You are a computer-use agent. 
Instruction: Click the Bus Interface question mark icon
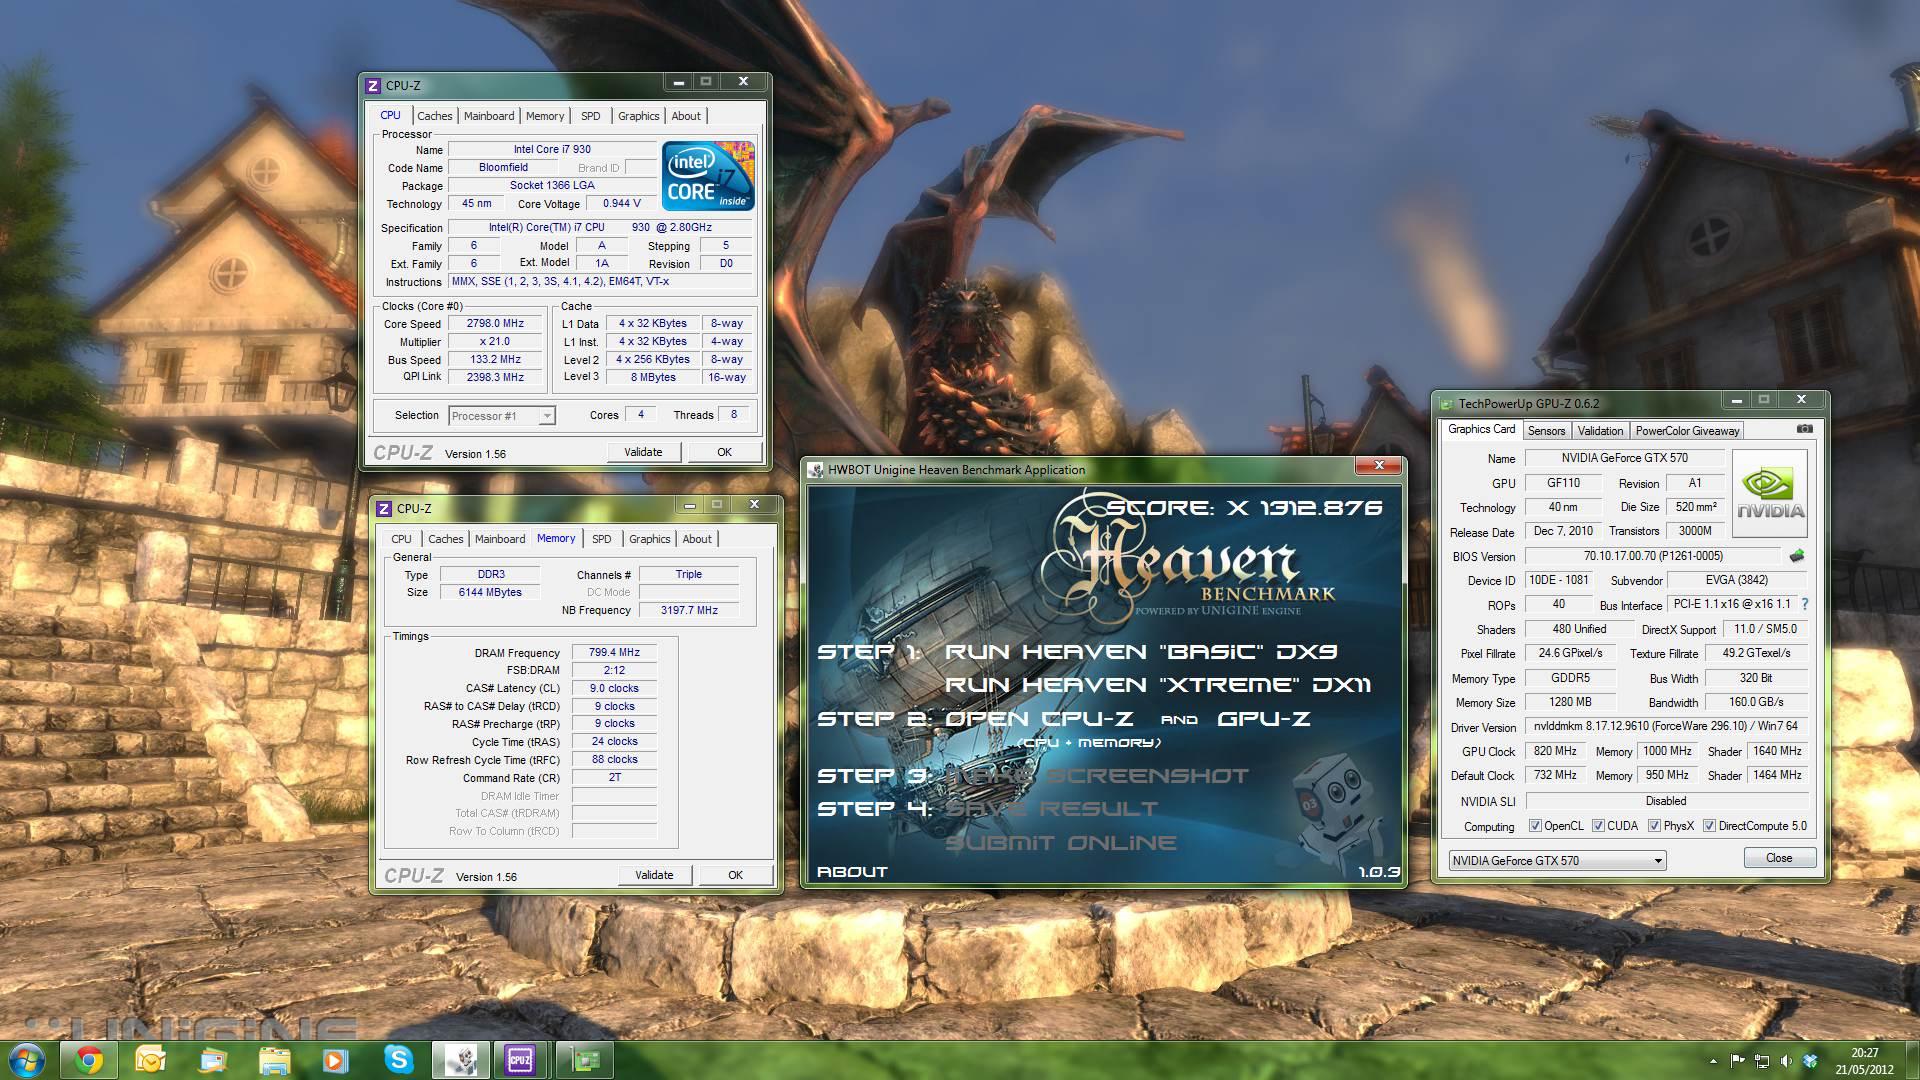coord(1804,604)
